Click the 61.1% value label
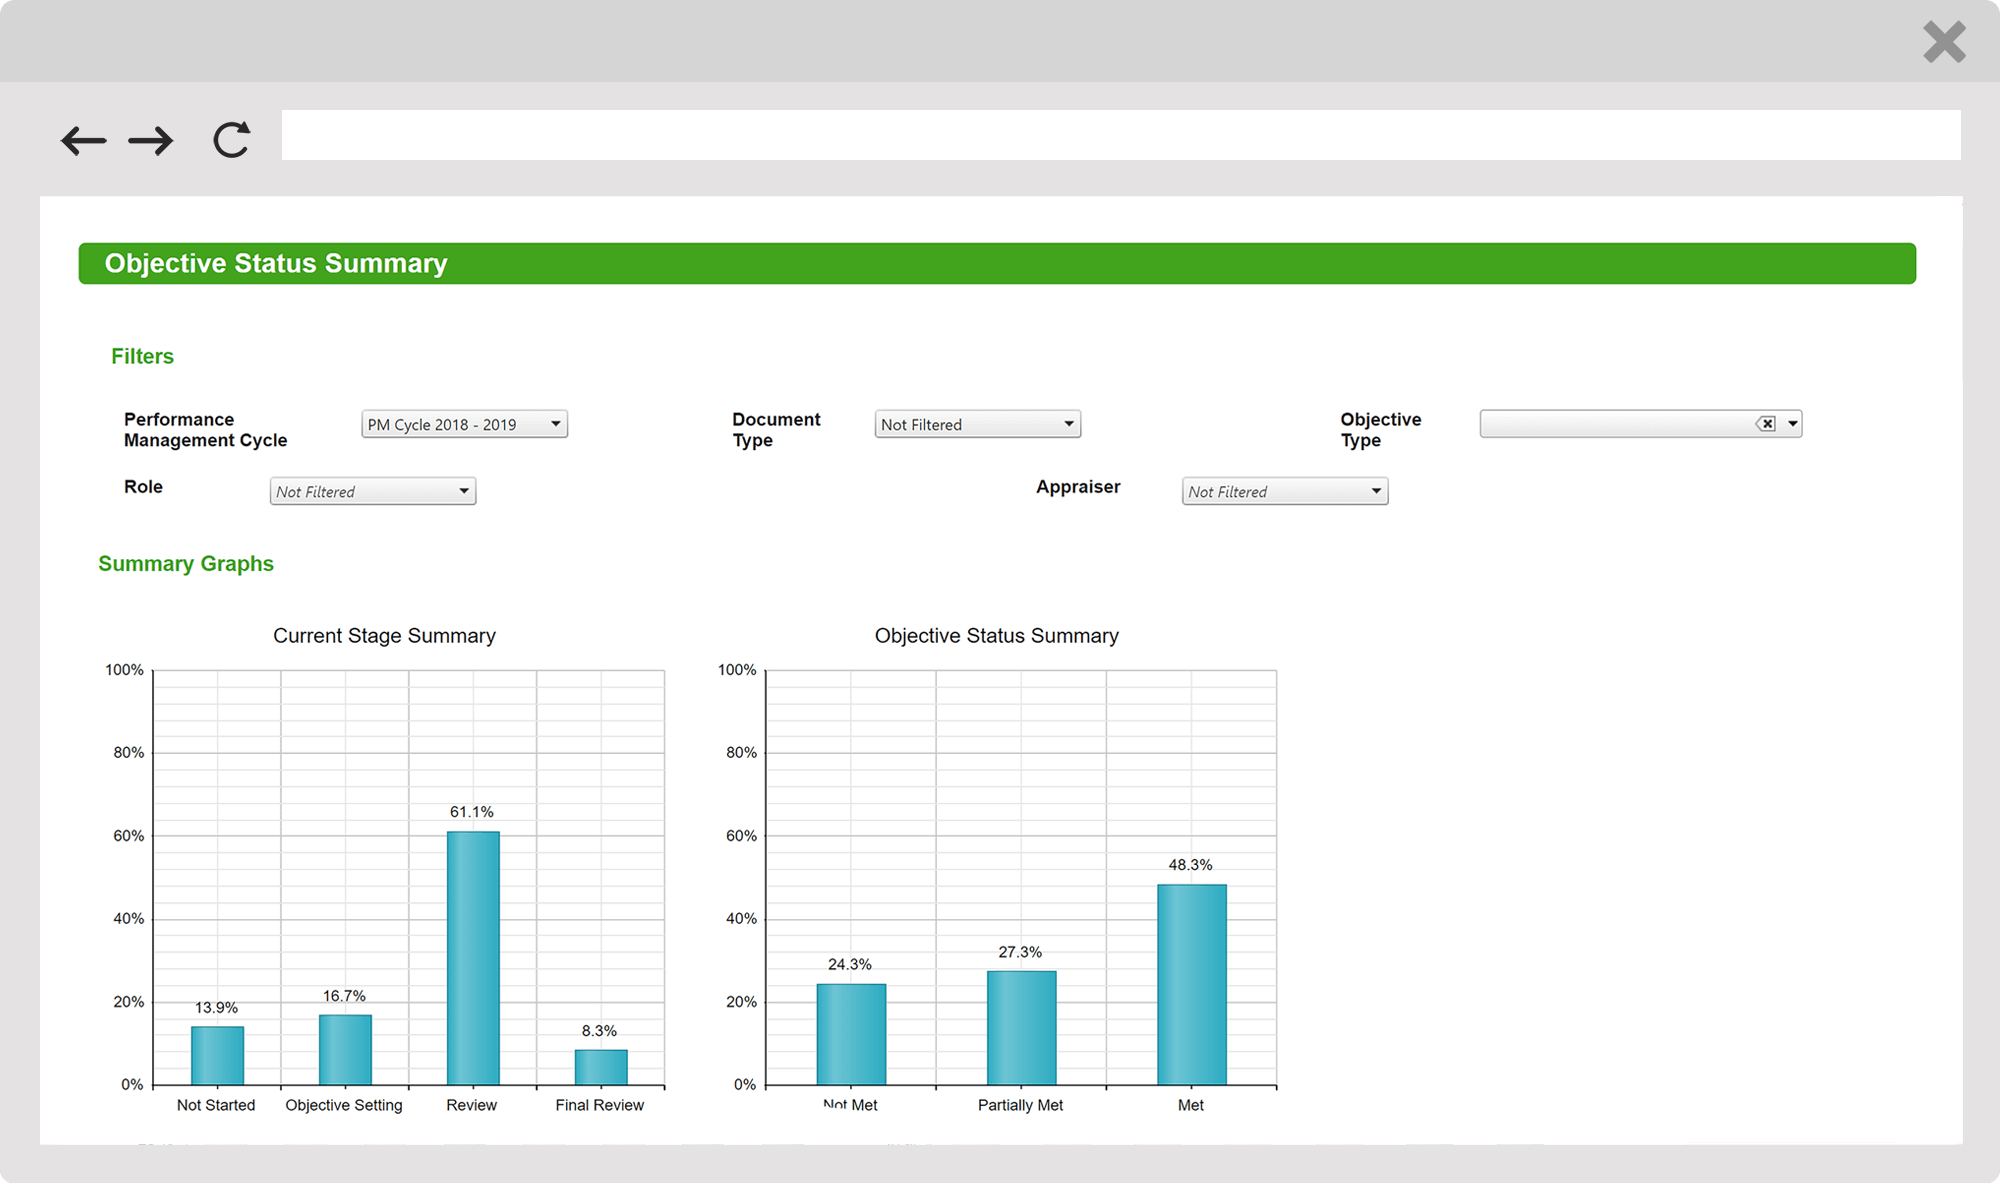The image size is (2000, 1183). click(x=472, y=812)
